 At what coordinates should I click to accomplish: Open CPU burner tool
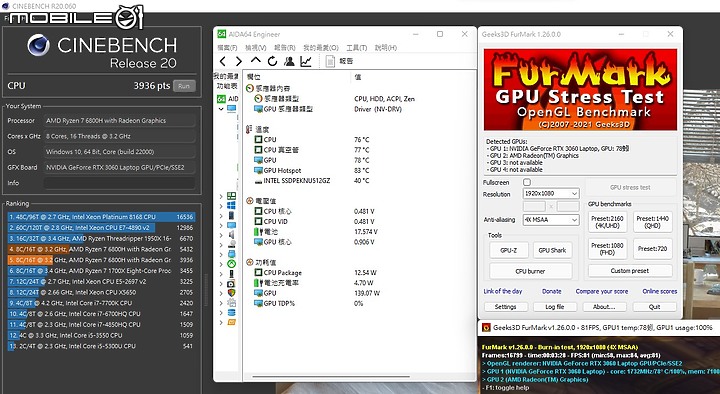pos(530,271)
